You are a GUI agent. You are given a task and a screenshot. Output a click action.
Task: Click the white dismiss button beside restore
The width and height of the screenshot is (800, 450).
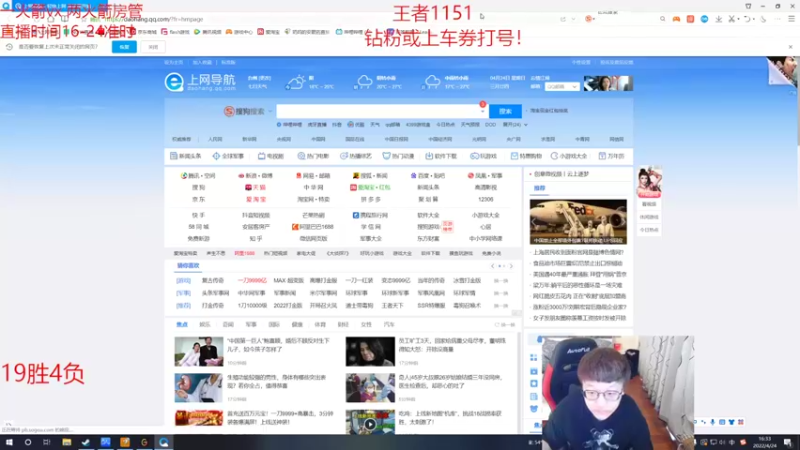click(153, 47)
